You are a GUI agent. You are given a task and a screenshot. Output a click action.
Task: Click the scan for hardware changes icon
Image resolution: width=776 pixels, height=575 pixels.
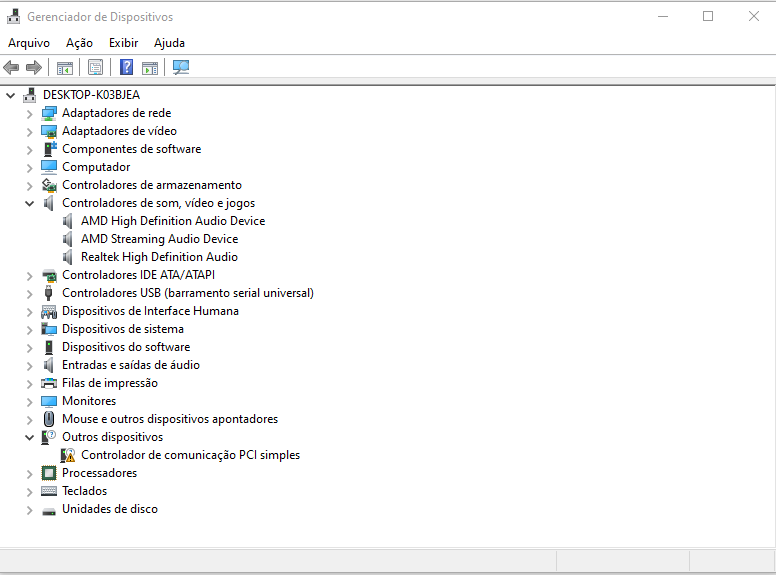coord(181,67)
